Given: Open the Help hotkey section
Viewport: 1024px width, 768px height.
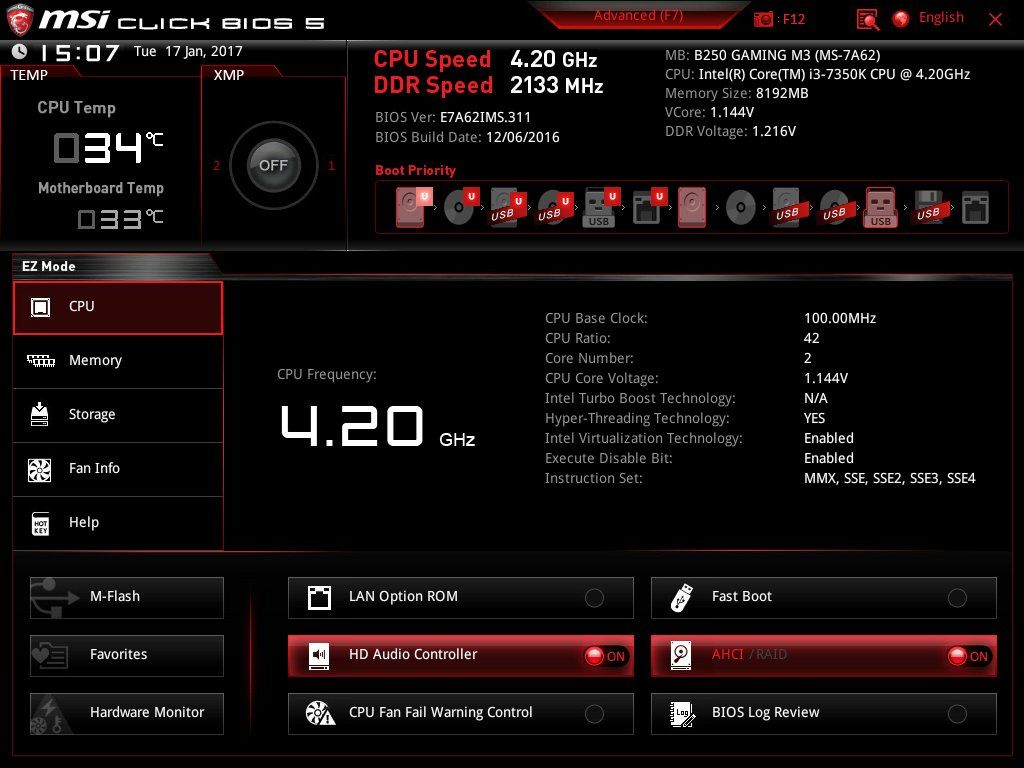Looking at the screenshot, I should click(118, 523).
